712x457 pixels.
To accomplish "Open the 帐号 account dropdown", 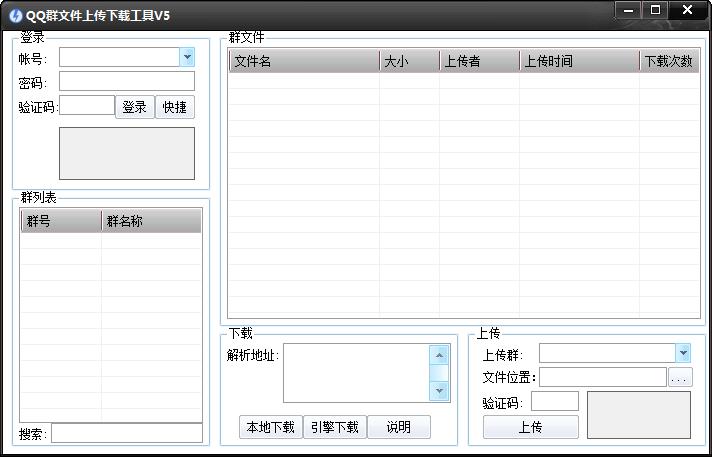I will coord(187,58).
